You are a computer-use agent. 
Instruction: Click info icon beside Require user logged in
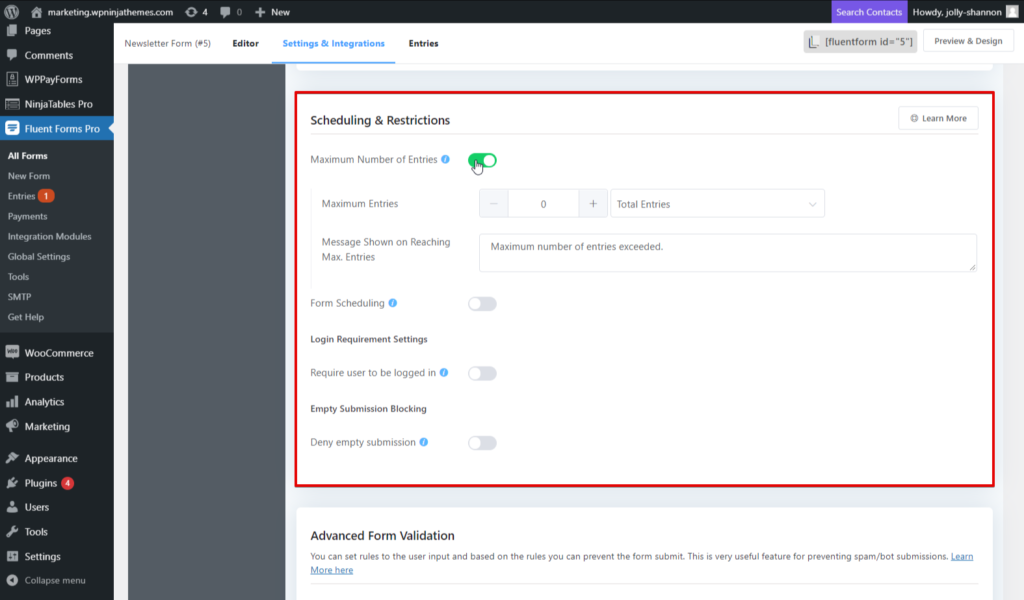(444, 372)
